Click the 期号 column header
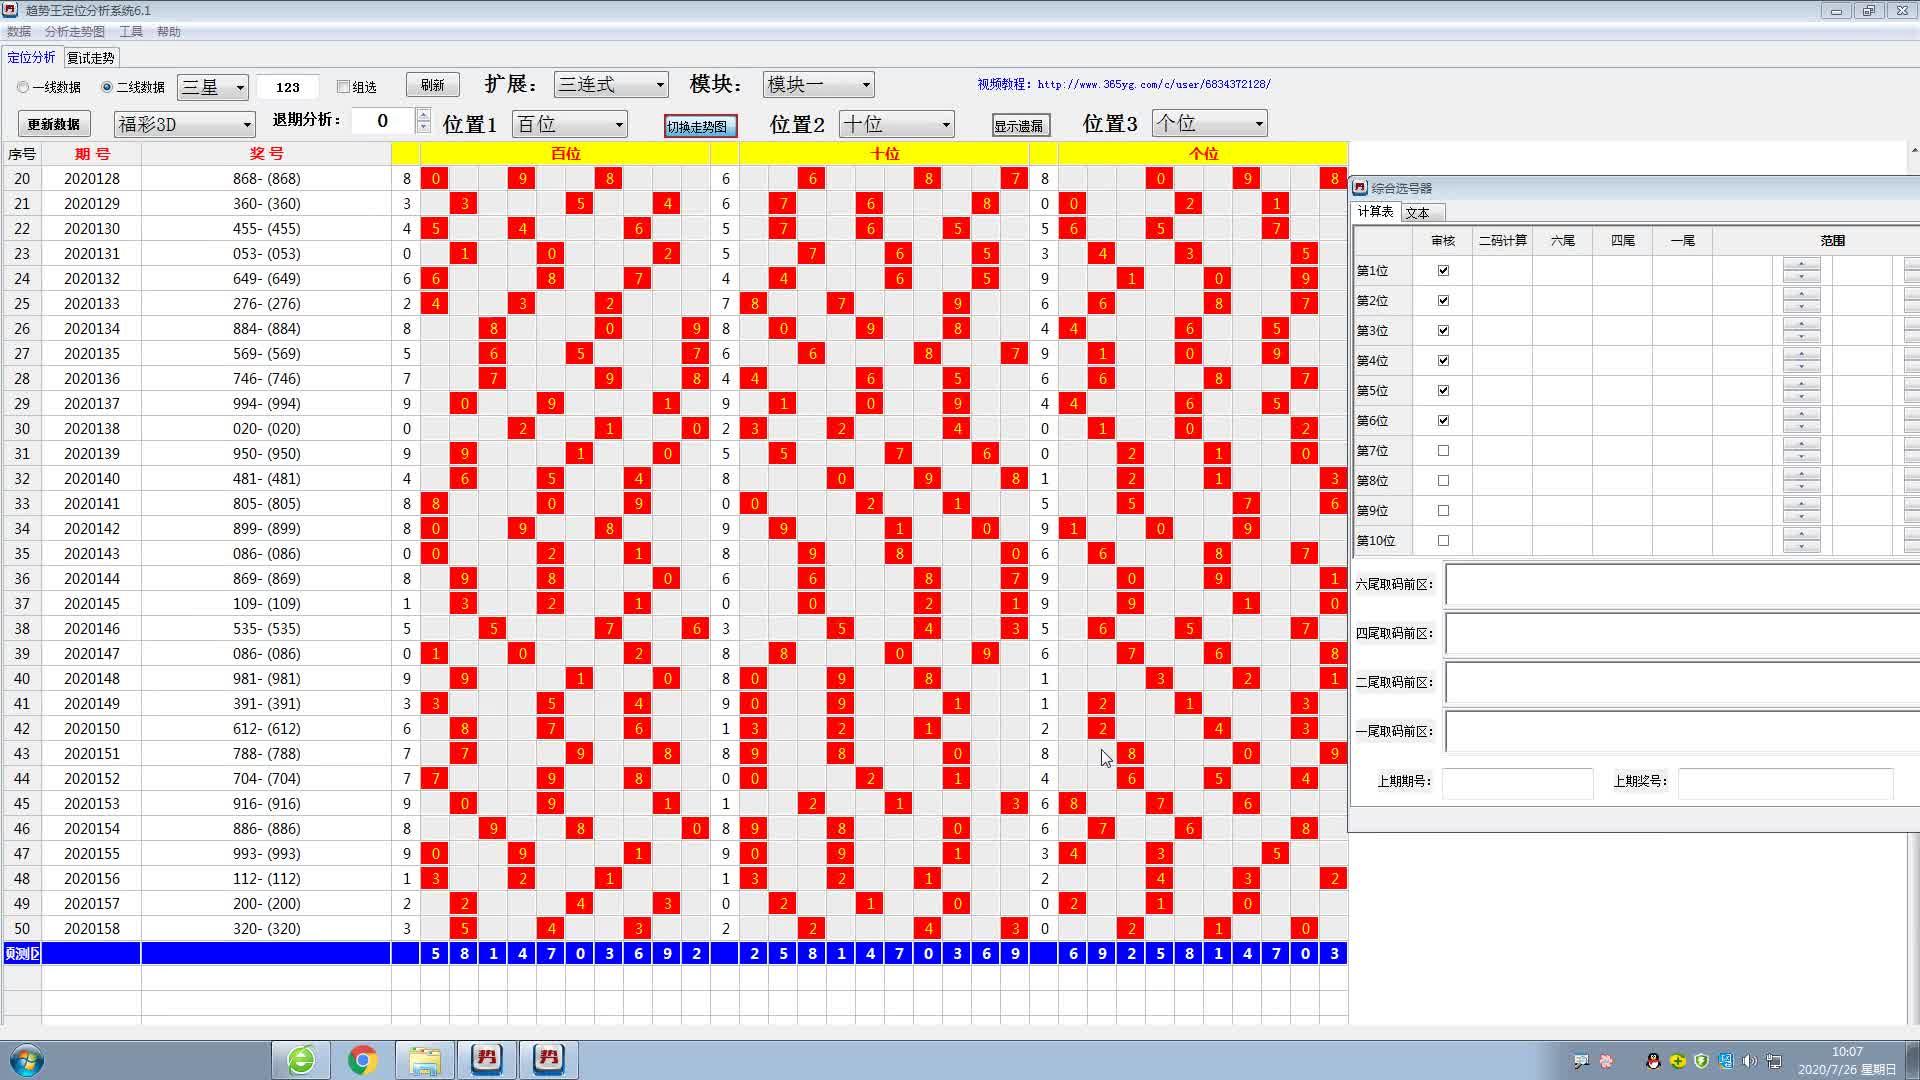The image size is (1920, 1080). (x=92, y=154)
